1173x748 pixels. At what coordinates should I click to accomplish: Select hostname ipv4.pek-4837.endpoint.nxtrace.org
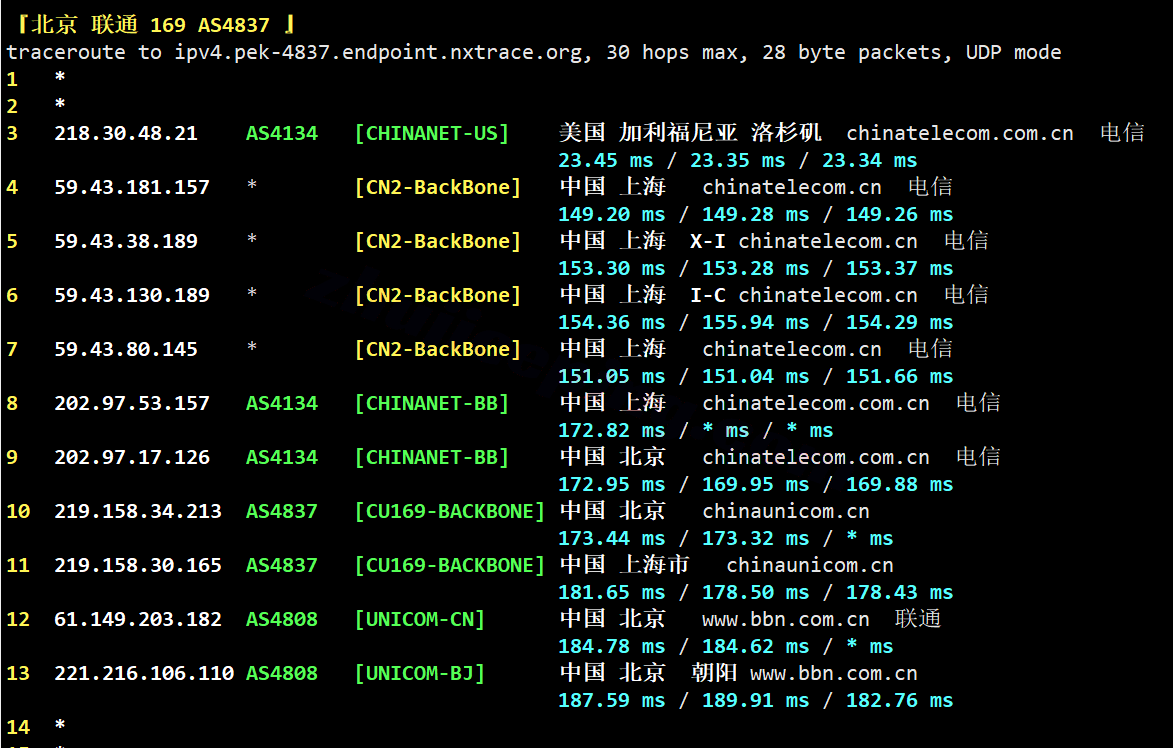coord(379,52)
